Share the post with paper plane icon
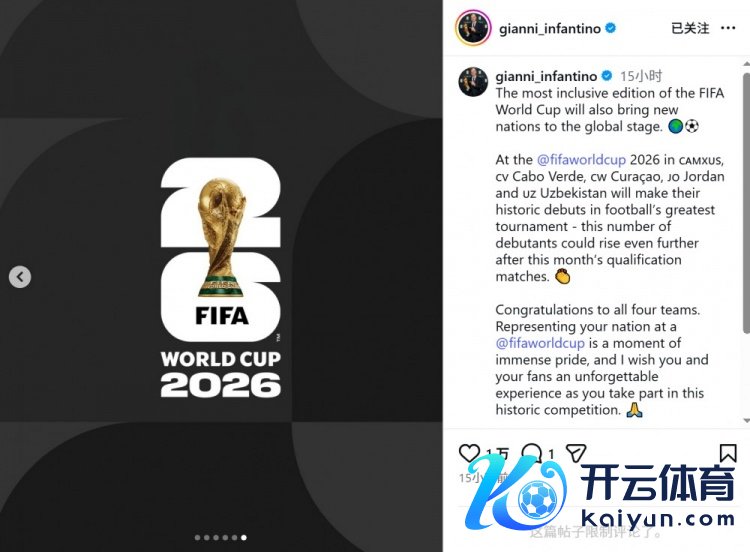750x552 pixels. click(576, 453)
